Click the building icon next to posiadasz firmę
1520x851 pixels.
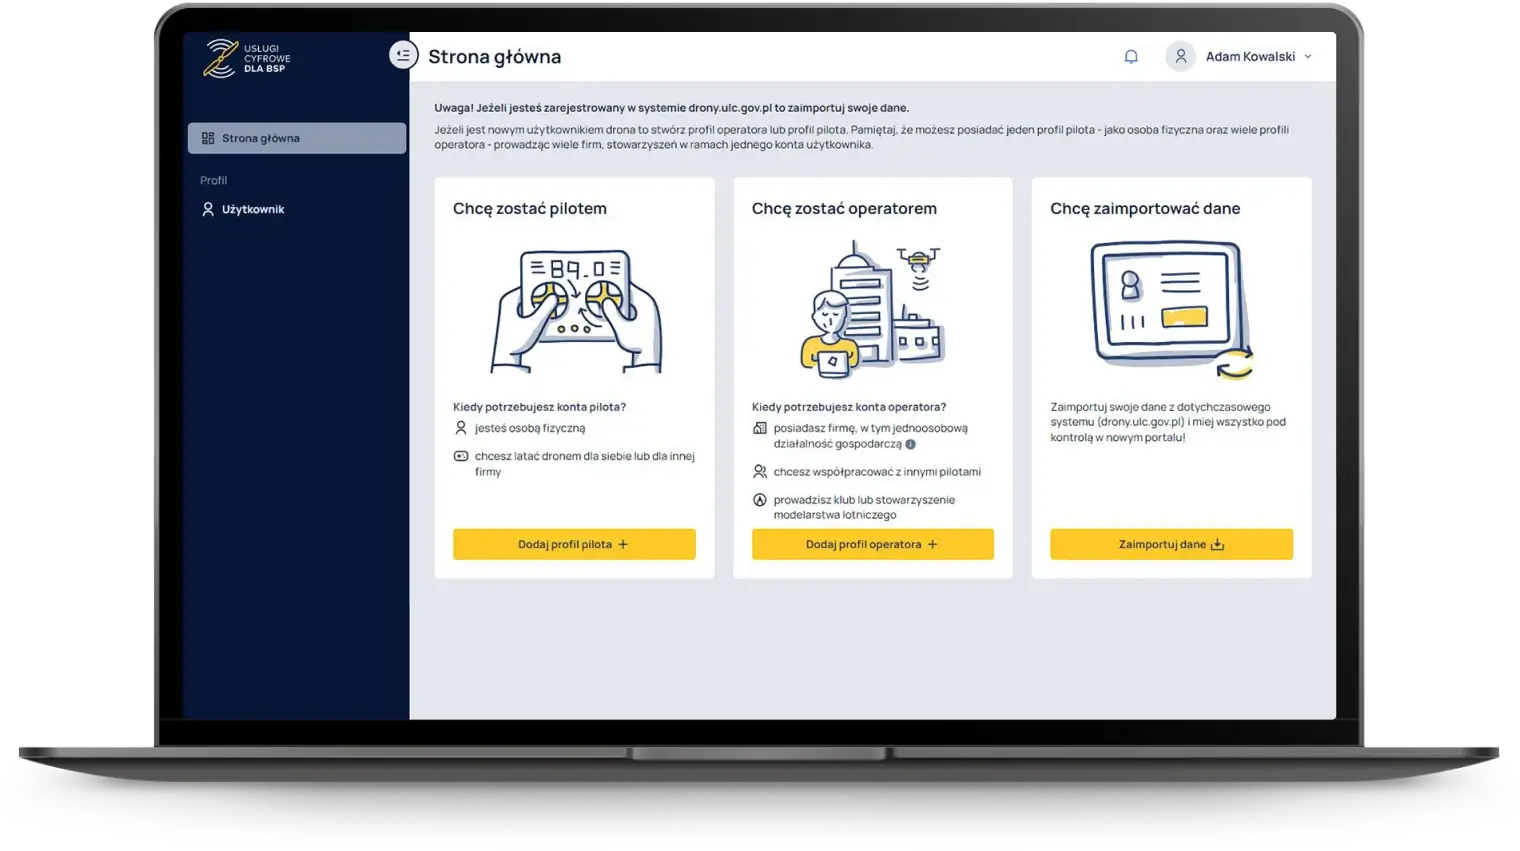pos(760,428)
